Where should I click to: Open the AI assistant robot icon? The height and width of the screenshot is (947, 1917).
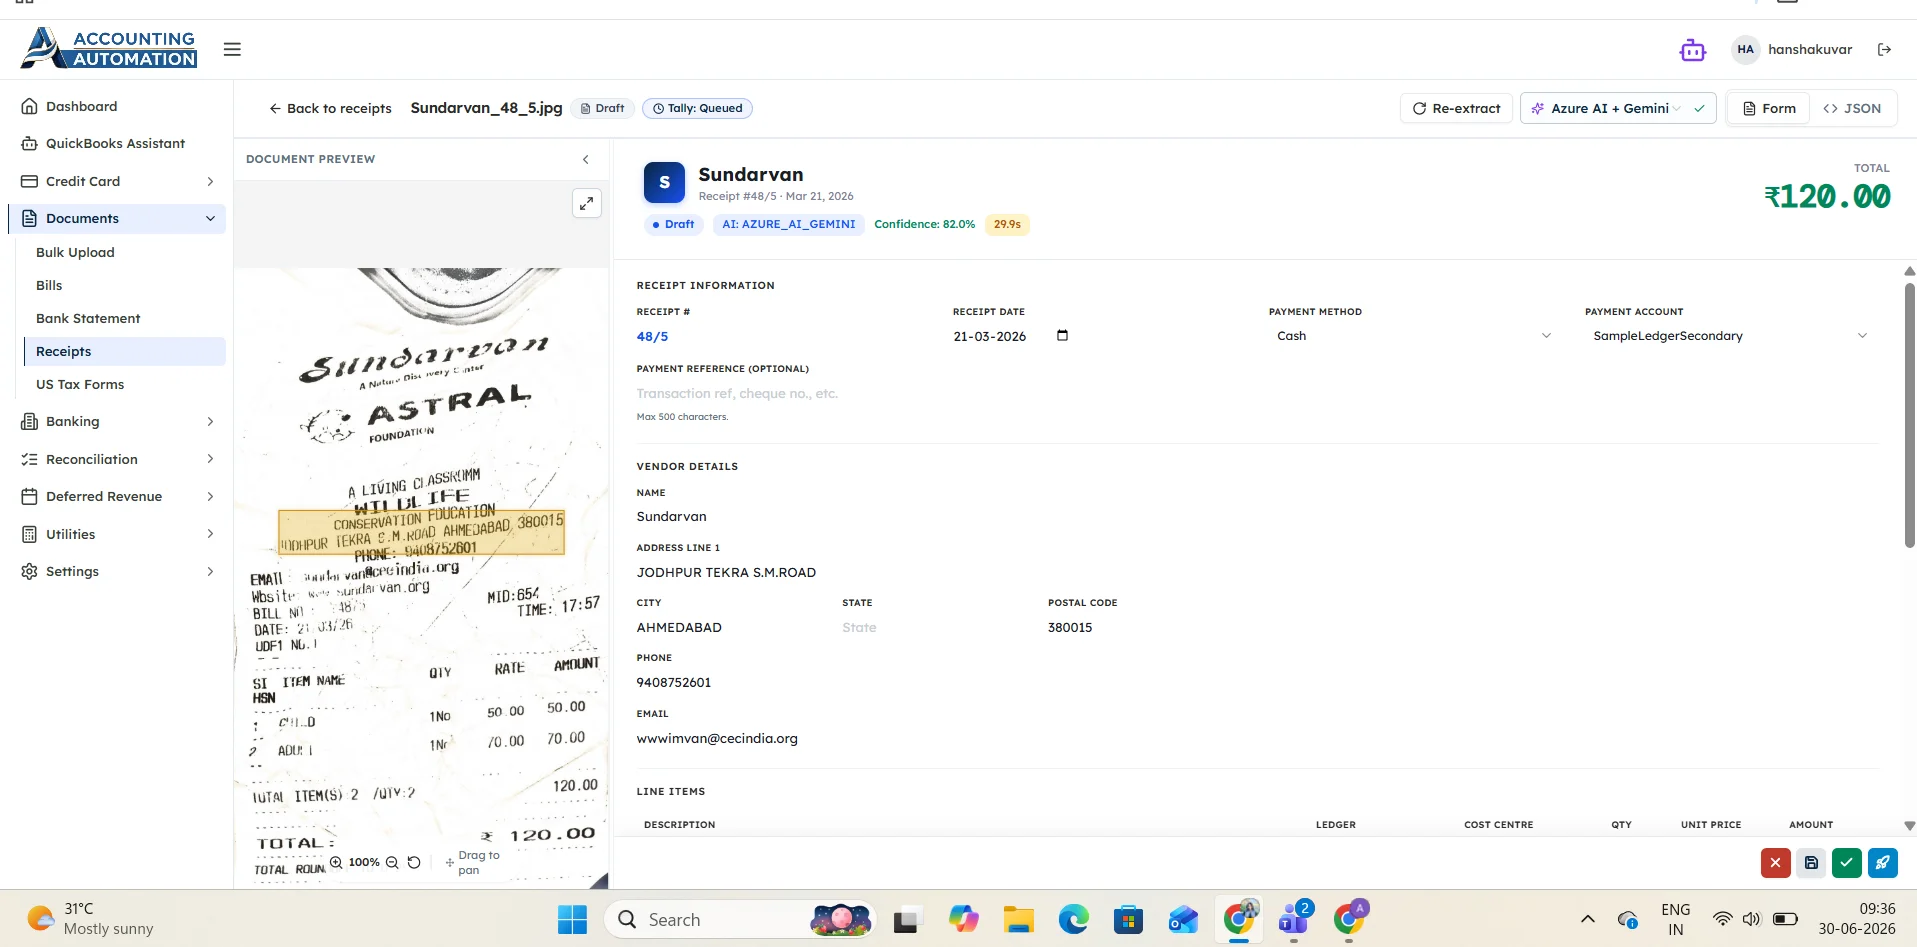pos(1692,50)
